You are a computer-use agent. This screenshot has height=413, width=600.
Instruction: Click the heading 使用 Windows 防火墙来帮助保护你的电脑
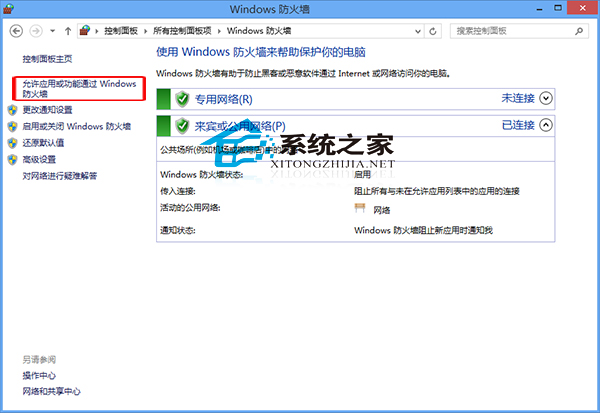261,52
